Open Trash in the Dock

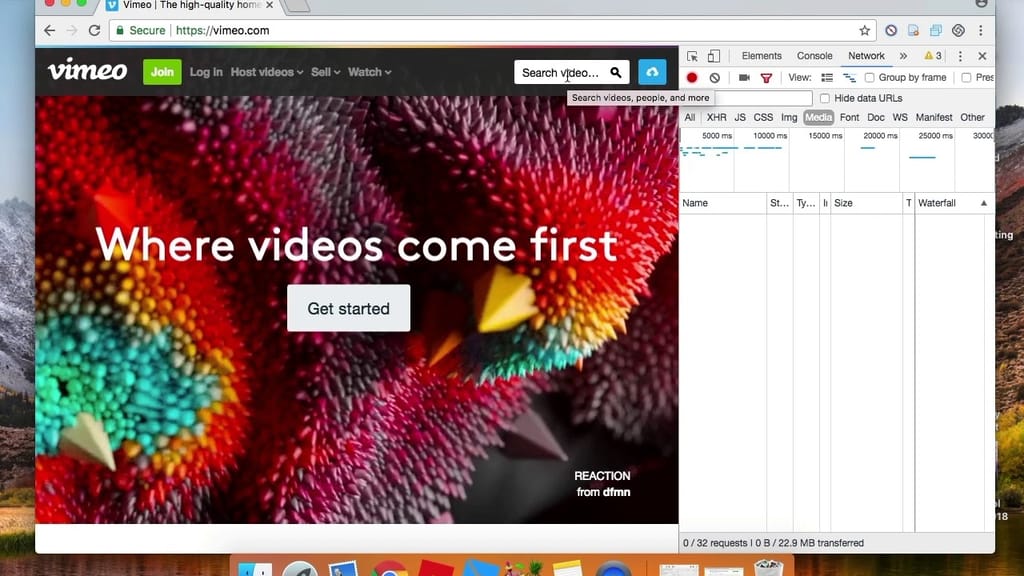(x=769, y=568)
